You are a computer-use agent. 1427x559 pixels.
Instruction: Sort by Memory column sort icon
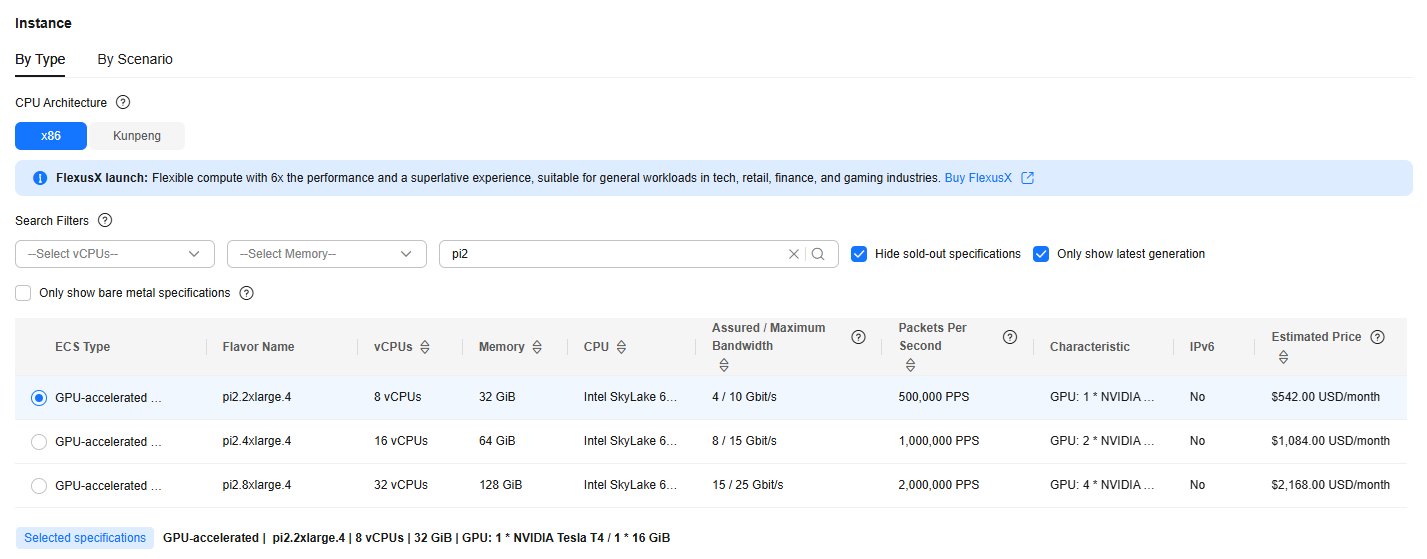pos(537,347)
